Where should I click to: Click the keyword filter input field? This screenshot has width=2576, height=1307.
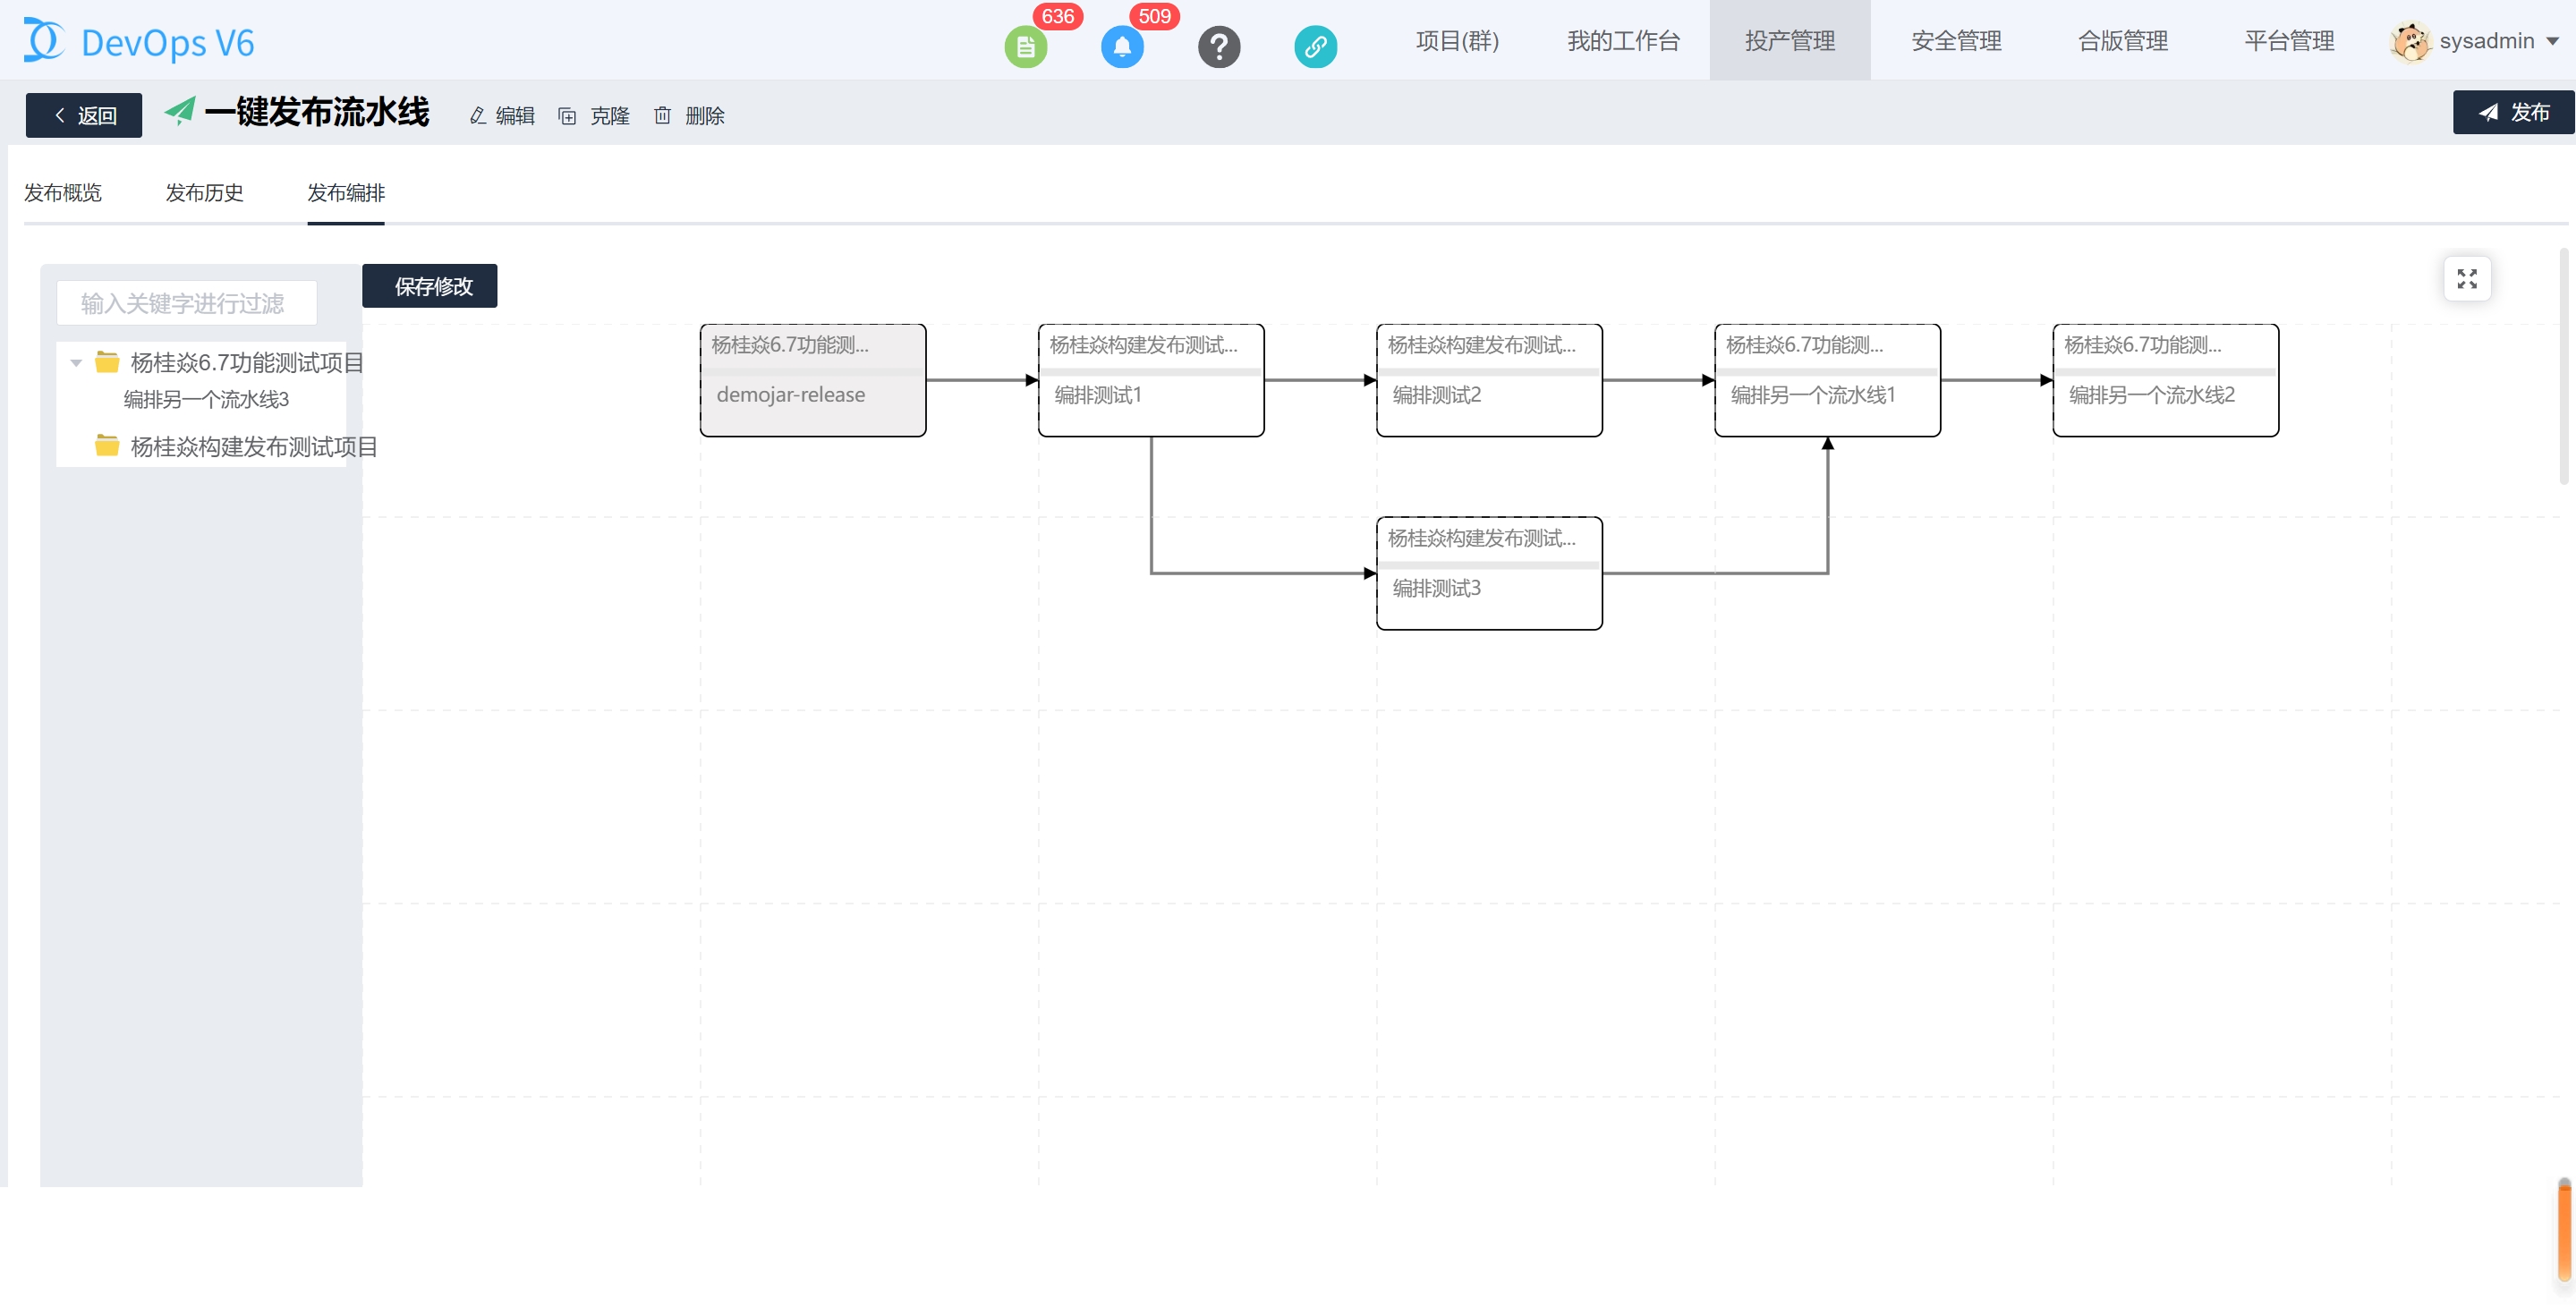tap(187, 303)
